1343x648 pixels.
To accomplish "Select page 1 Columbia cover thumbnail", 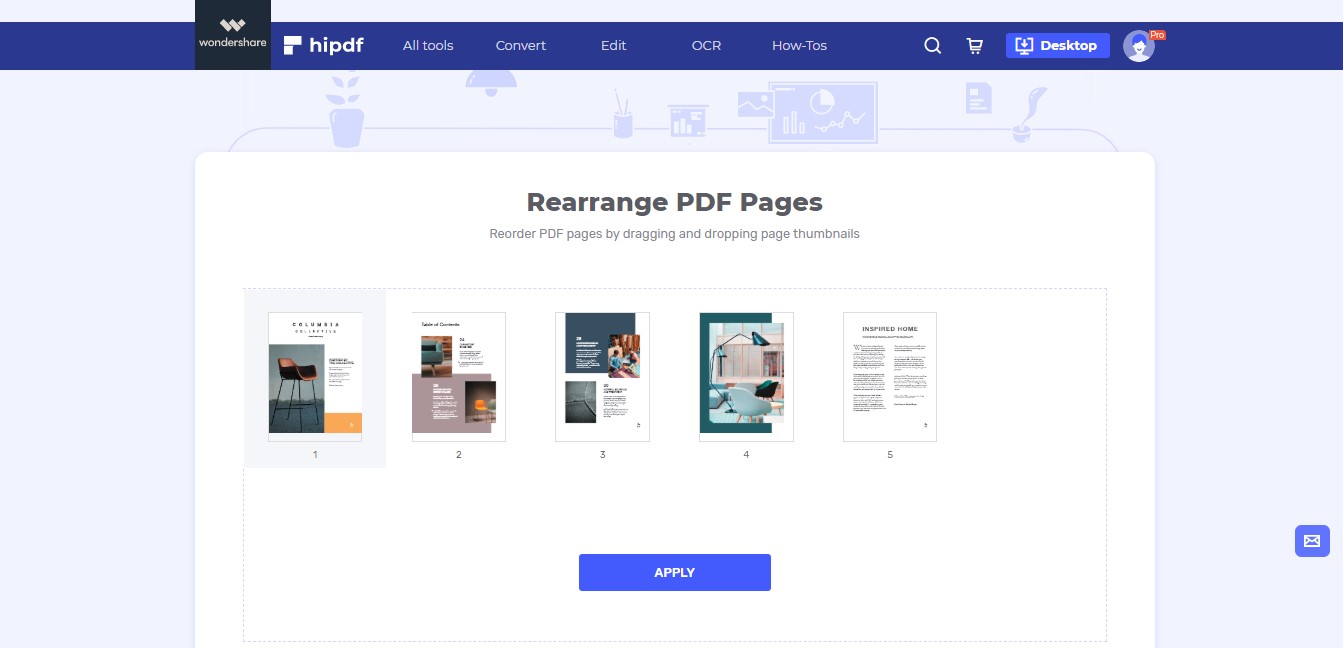I will (315, 377).
